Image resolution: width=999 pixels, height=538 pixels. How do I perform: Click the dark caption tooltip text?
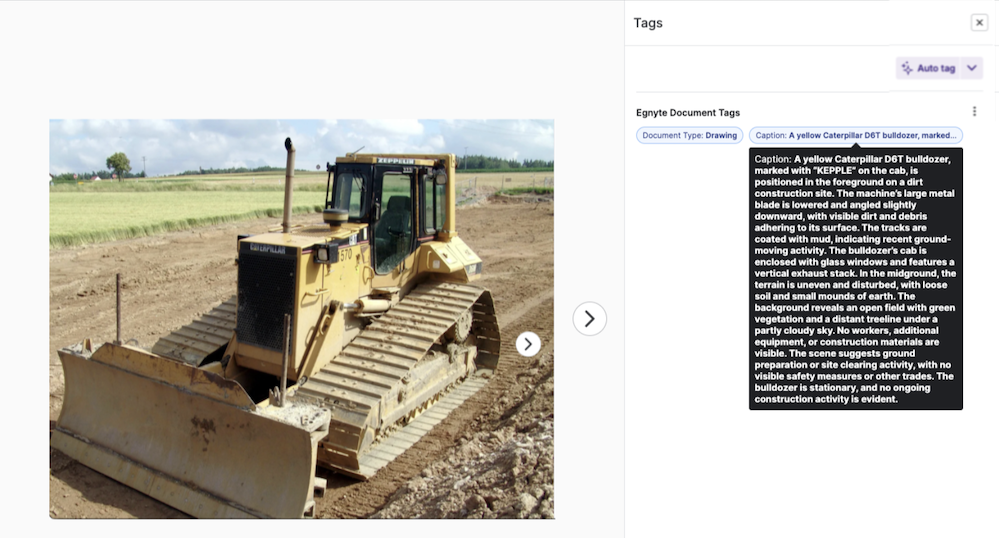tap(856, 279)
